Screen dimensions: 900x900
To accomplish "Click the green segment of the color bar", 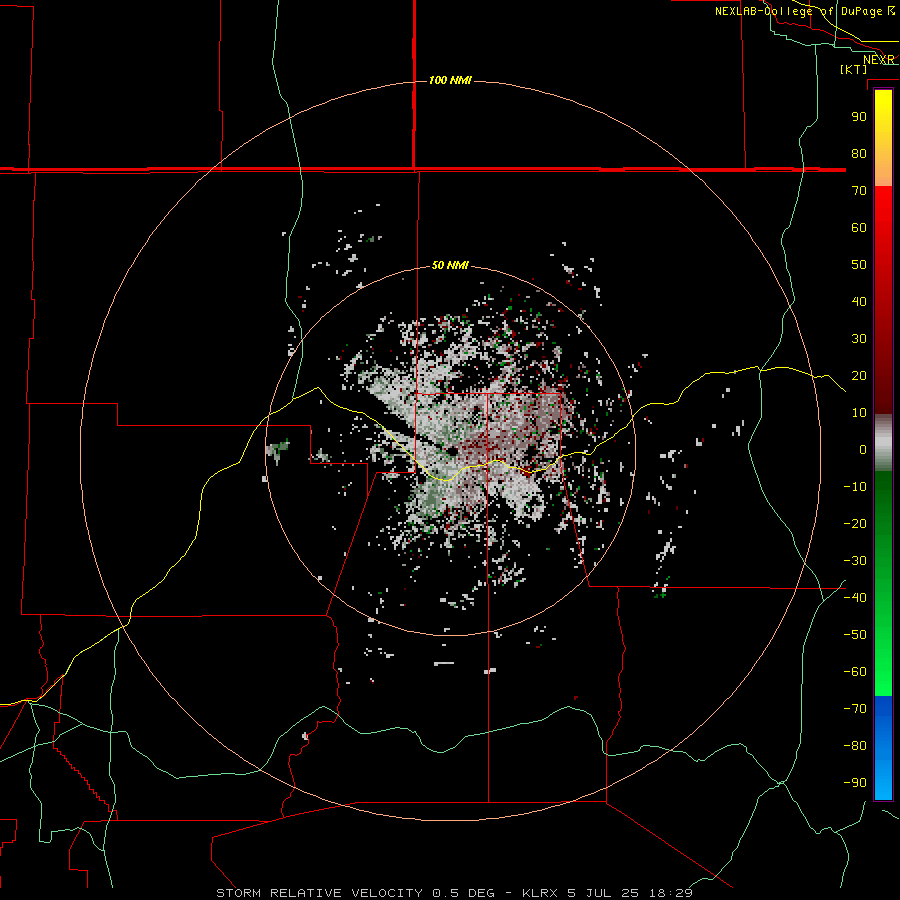I will pos(883,584).
